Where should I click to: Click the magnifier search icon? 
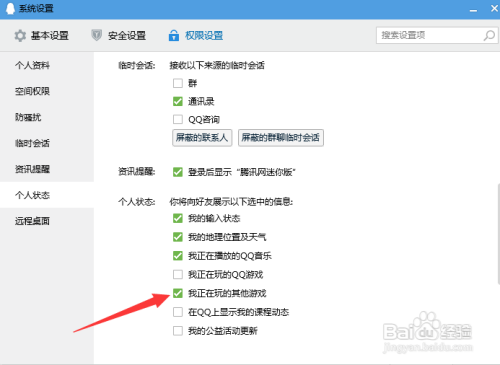pyautogui.click(x=489, y=35)
